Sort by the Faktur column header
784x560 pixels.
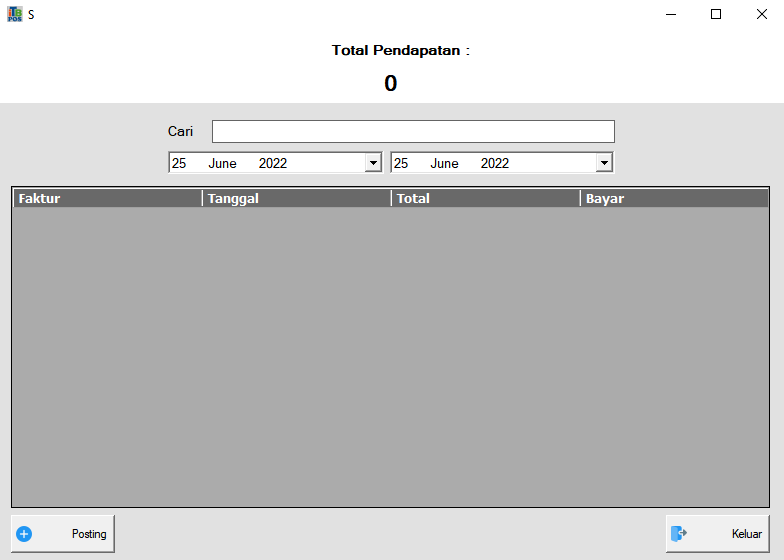107,198
